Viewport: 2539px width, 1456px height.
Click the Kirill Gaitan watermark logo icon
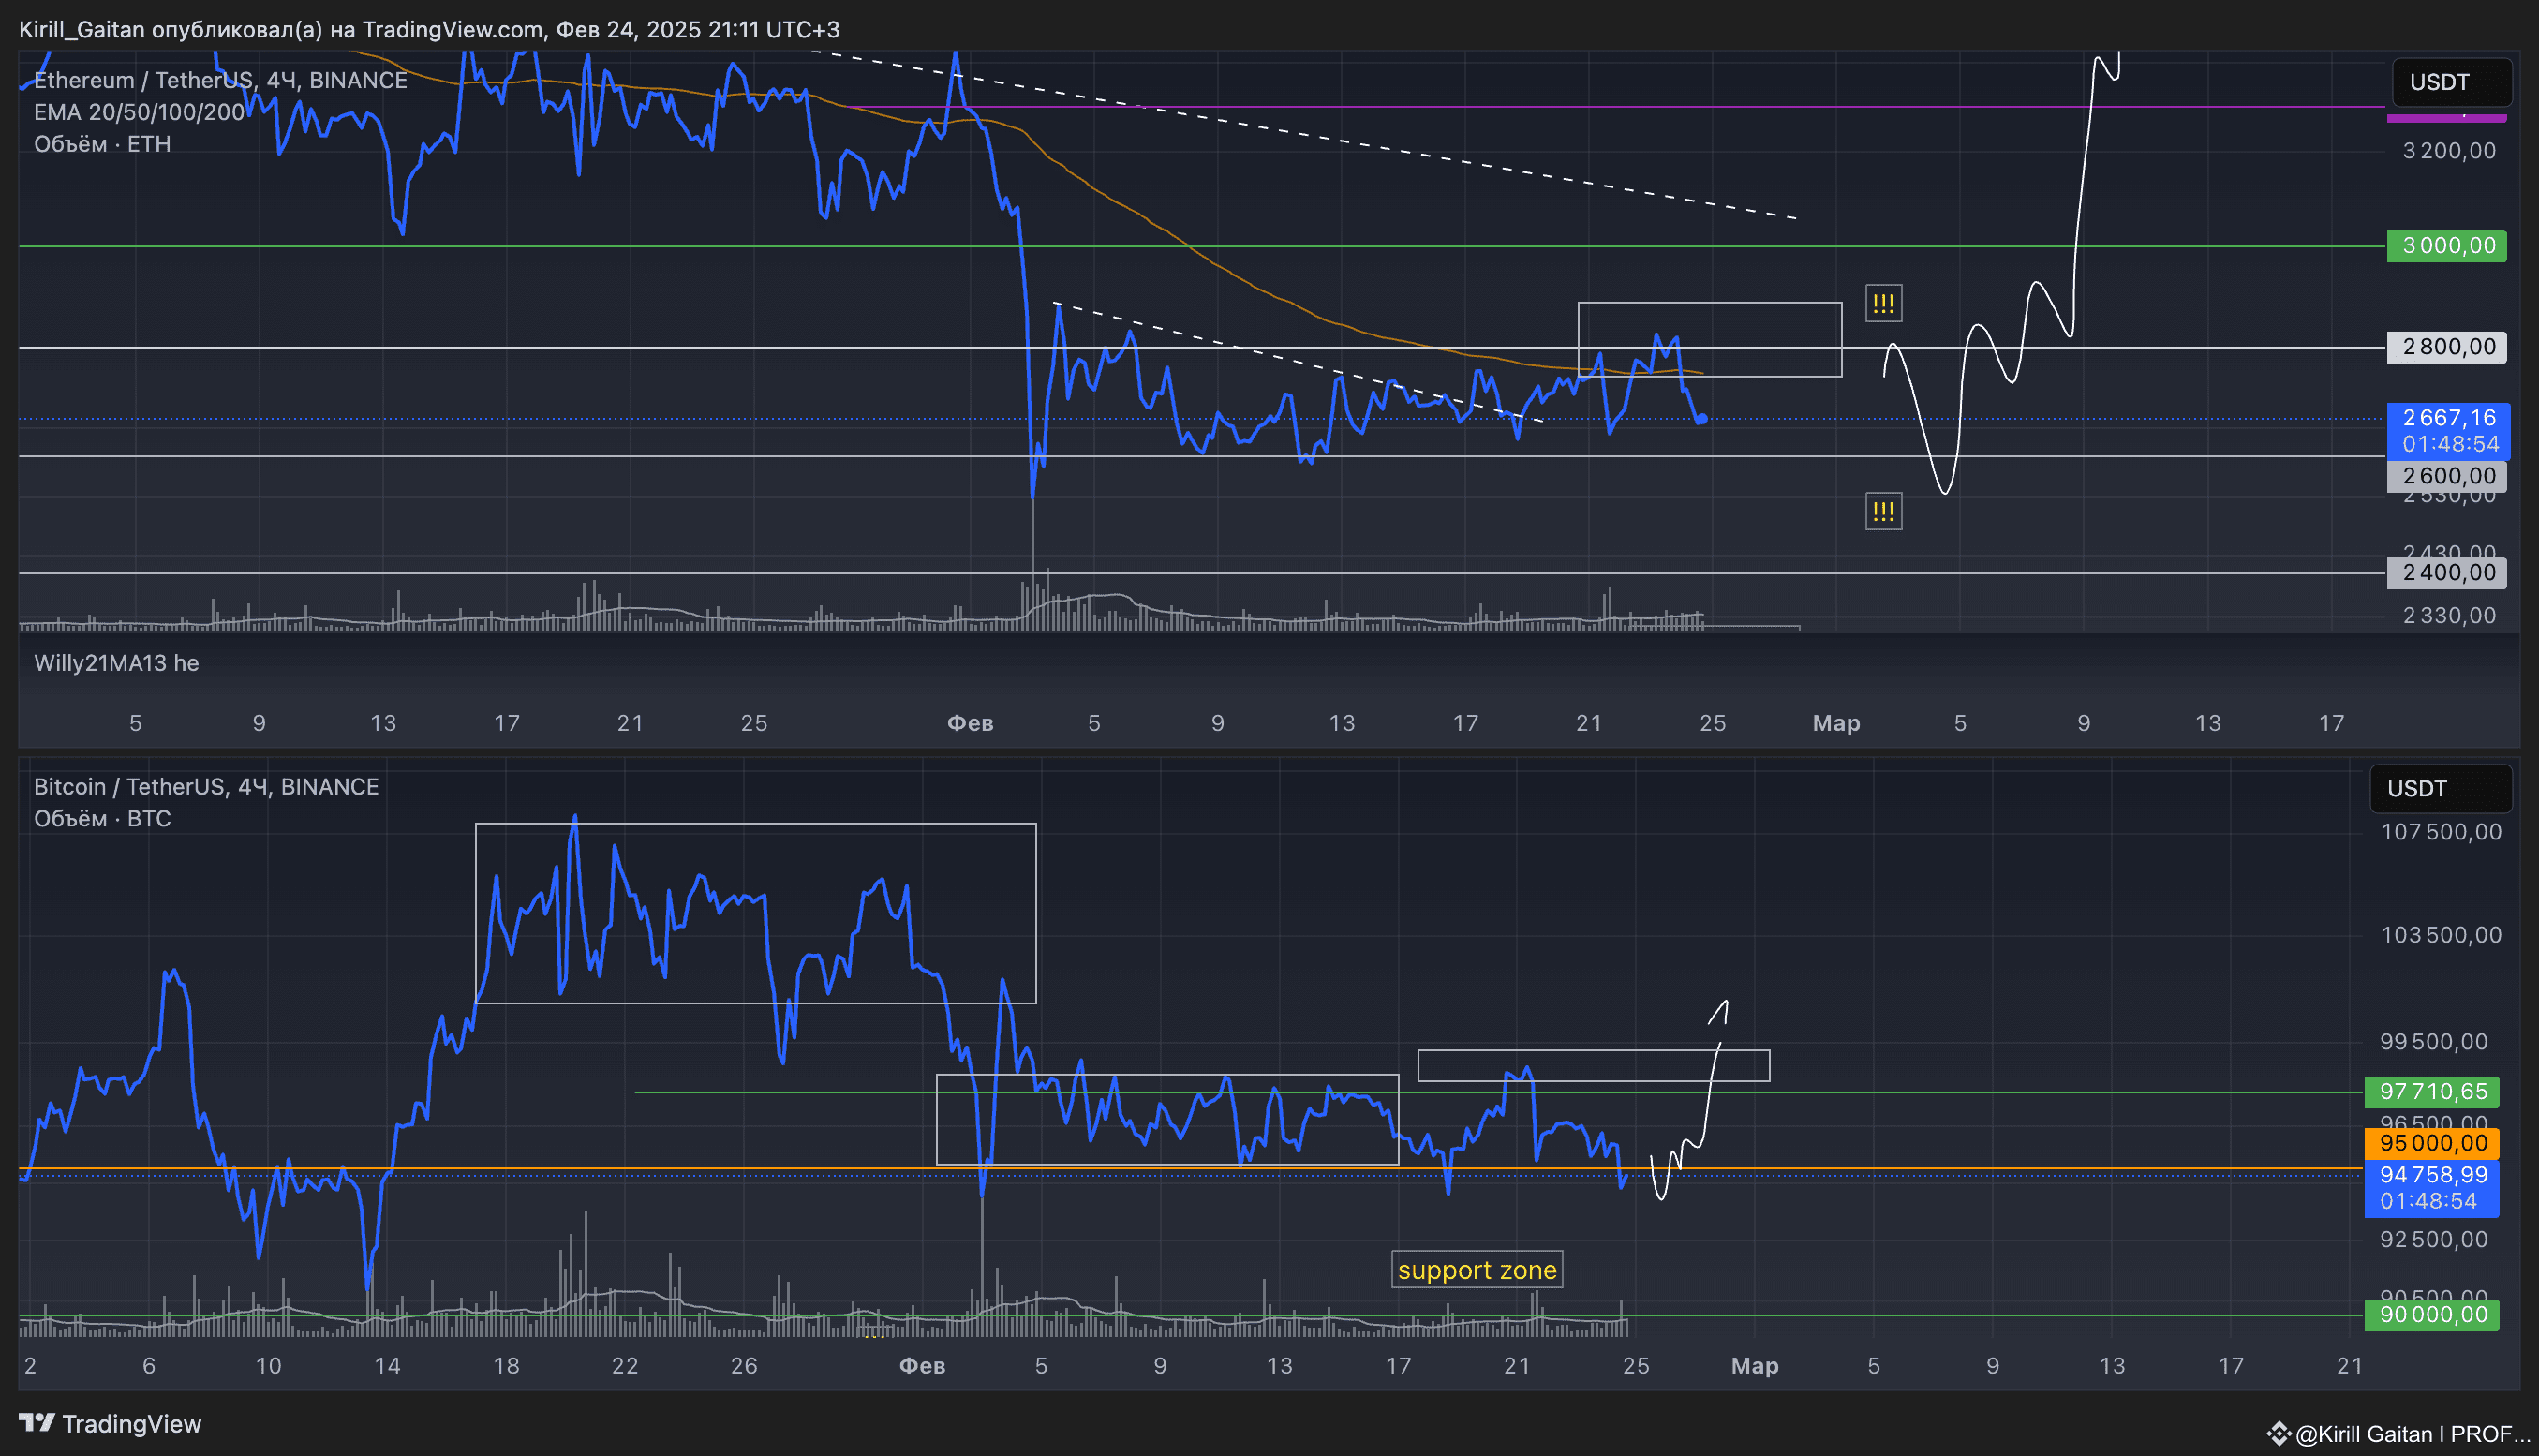pos(2279,1434)
